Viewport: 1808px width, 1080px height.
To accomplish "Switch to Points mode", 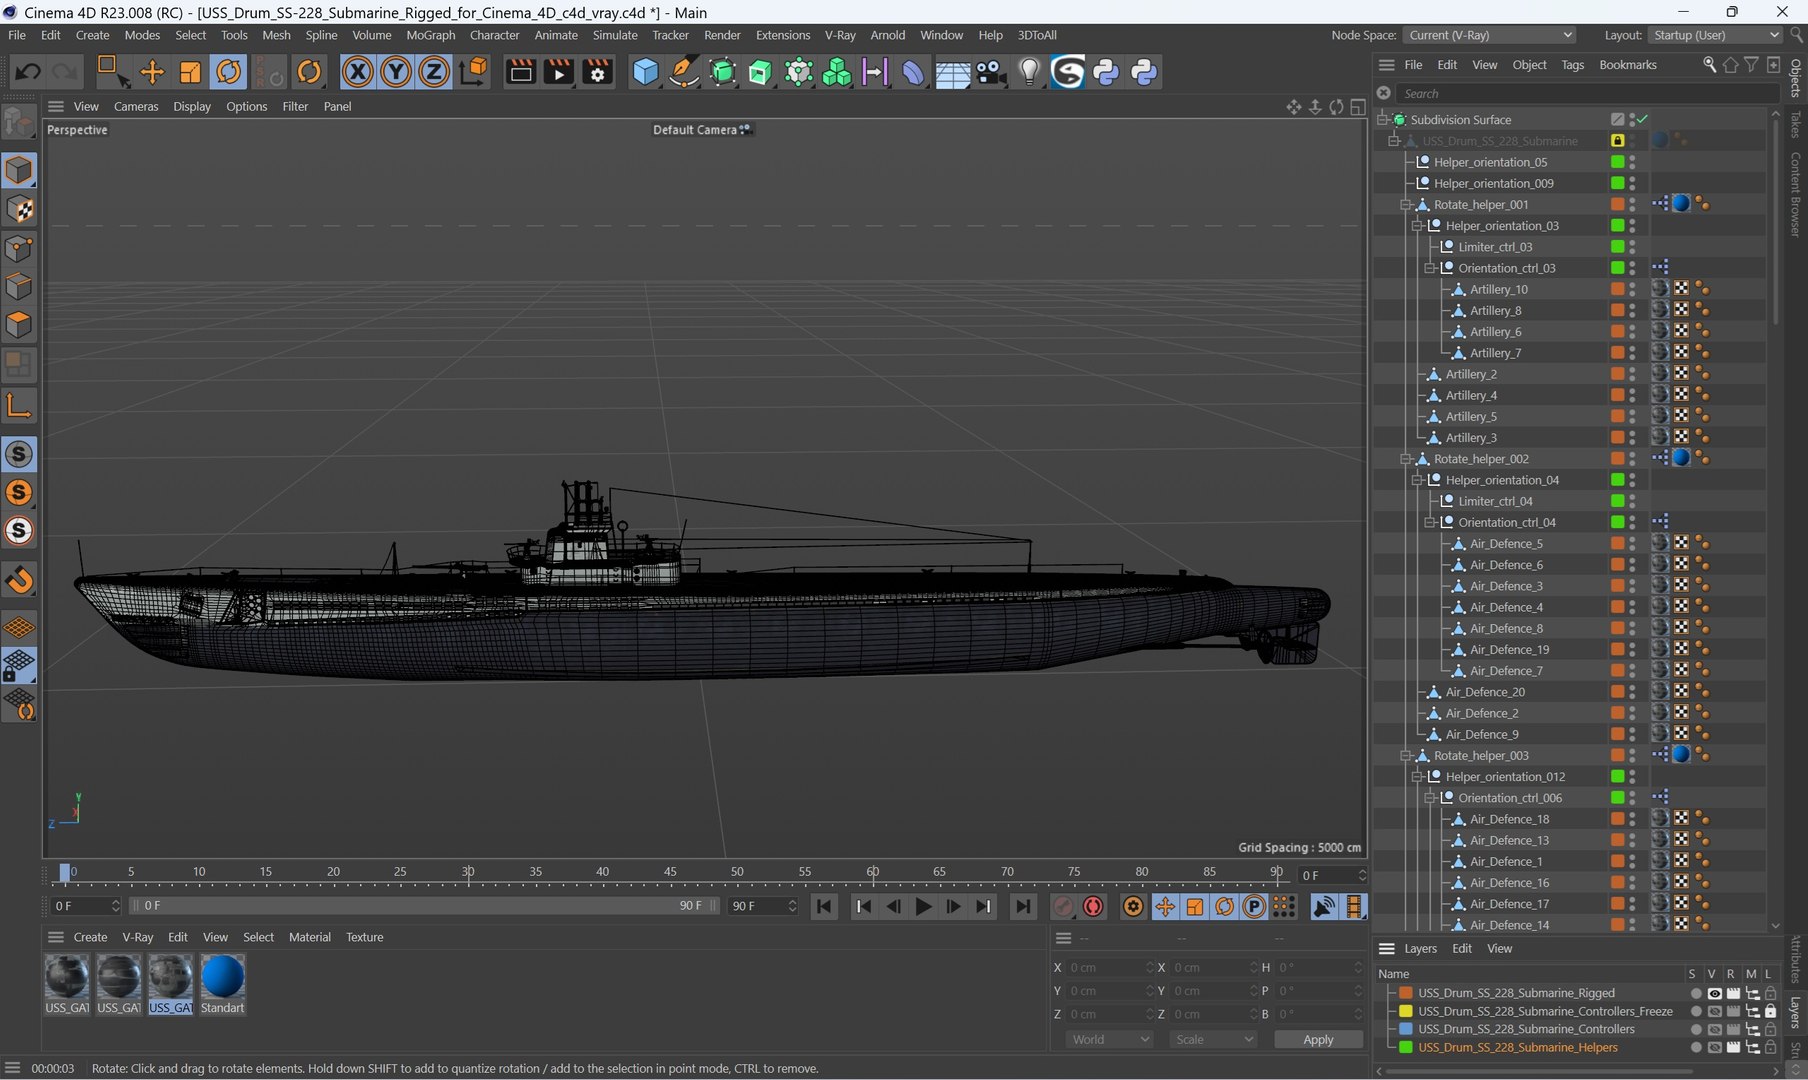I will tap(19, 248).
